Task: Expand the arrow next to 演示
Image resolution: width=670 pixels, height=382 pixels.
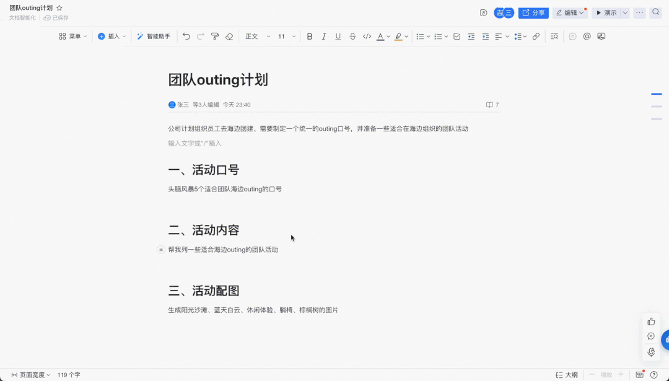Action: pos(625,13)
